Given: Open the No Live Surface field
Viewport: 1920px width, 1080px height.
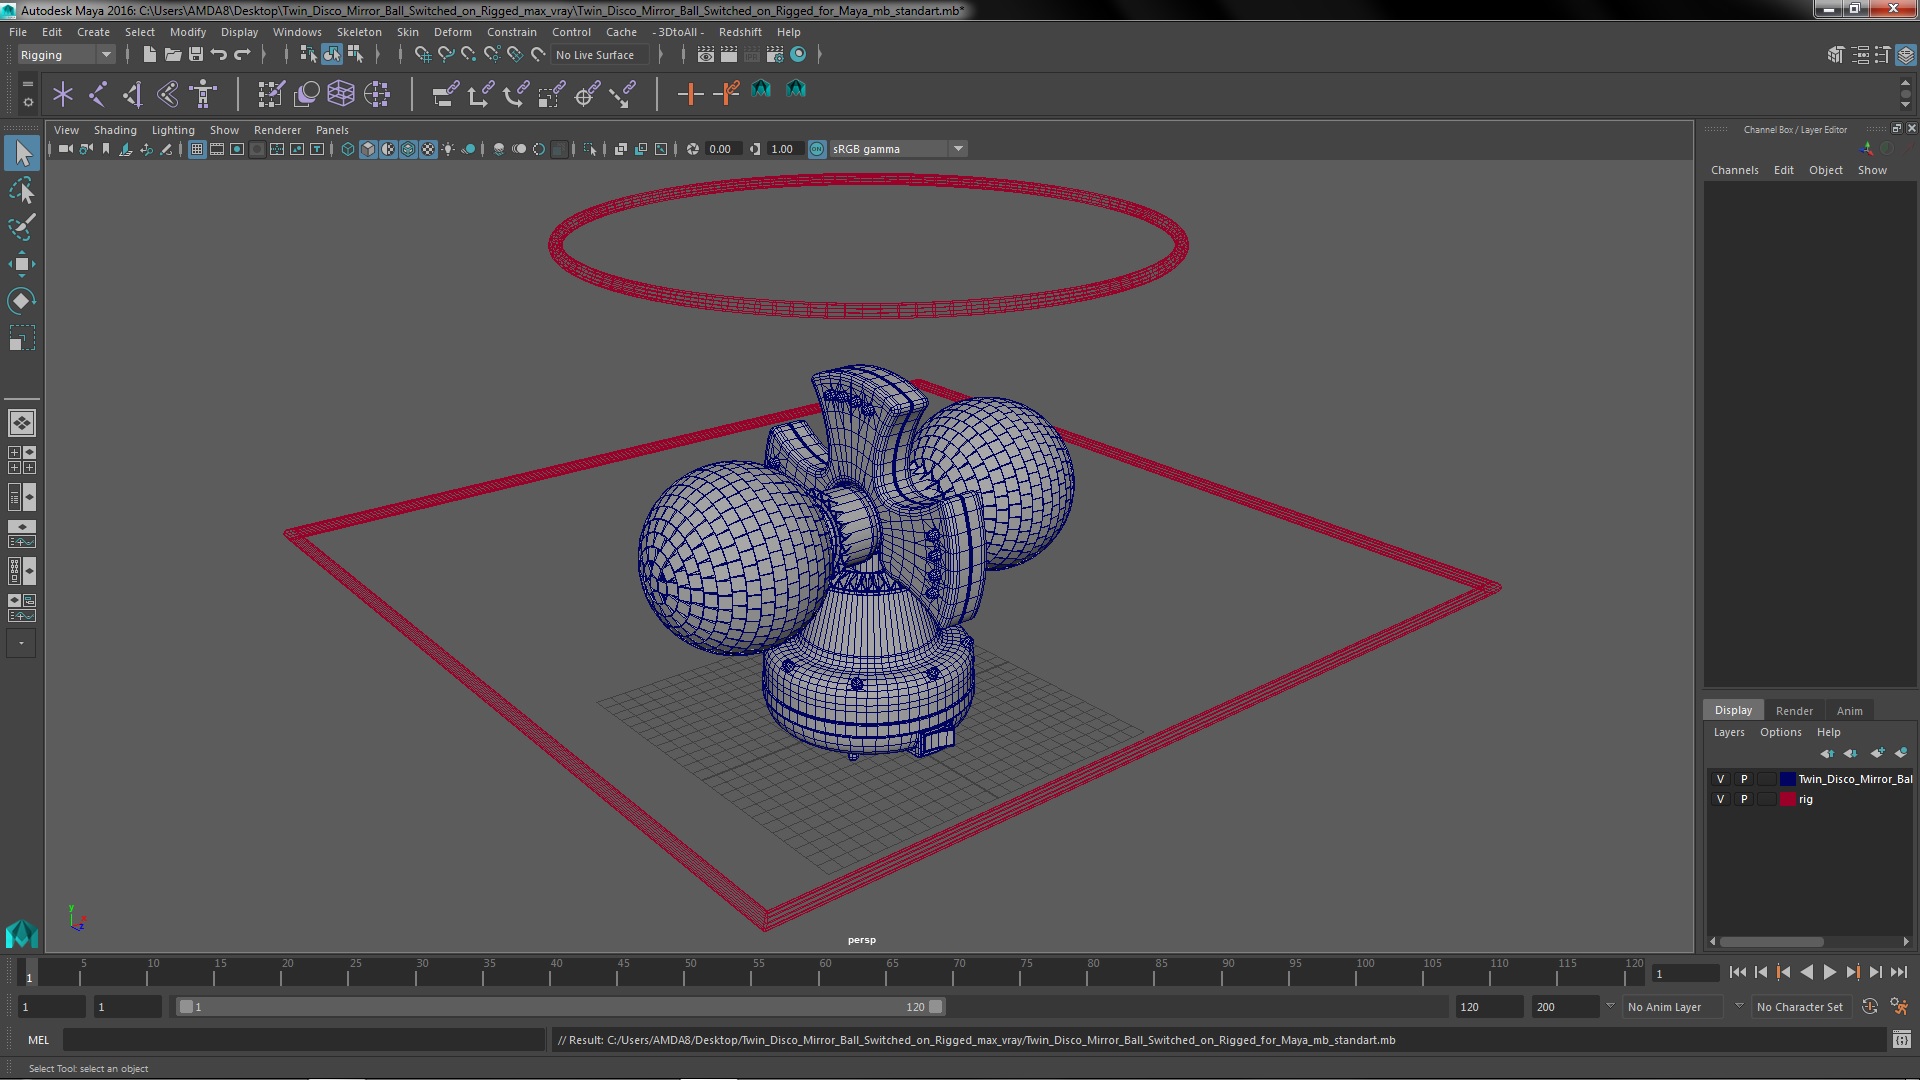Looking at the screenshot, I should coord(600,55).
